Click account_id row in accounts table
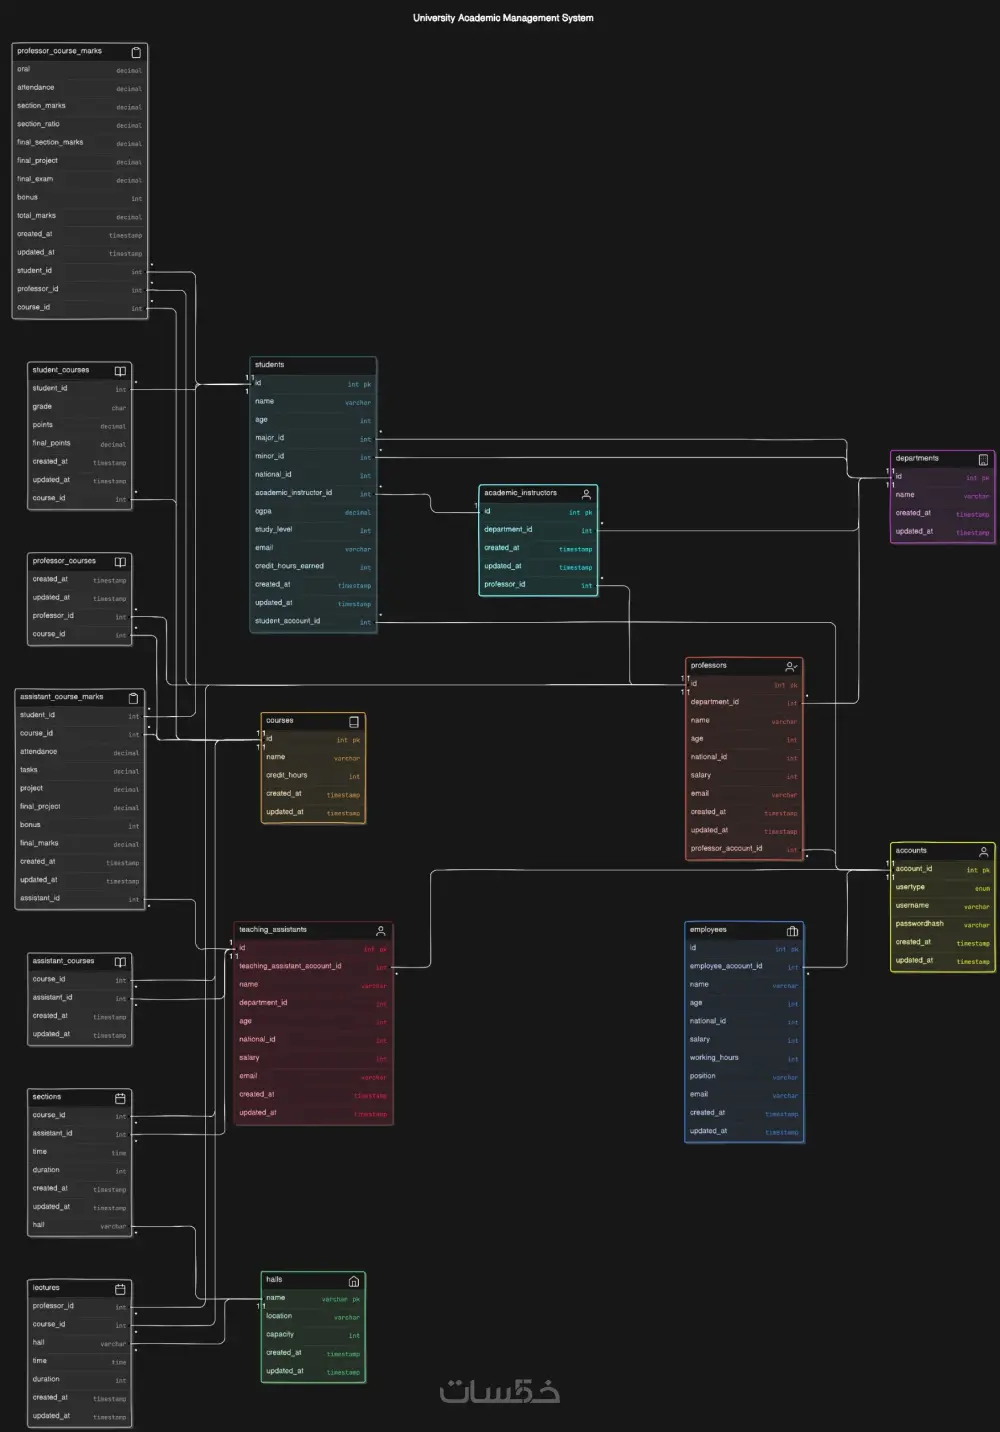The height and width of the screenshot is (1432, 1000). (x=942, y=869)
